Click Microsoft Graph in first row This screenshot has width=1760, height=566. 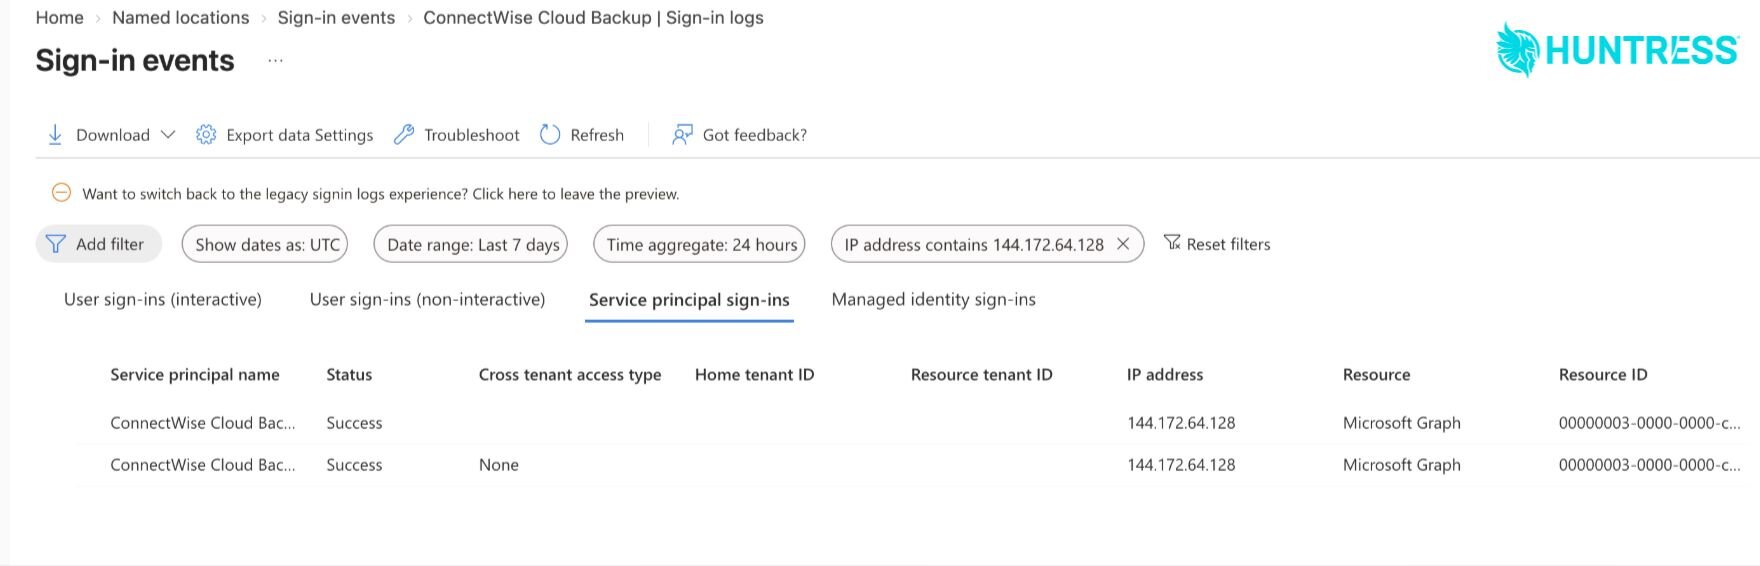pyautogui.click(x=1402, y=423)
